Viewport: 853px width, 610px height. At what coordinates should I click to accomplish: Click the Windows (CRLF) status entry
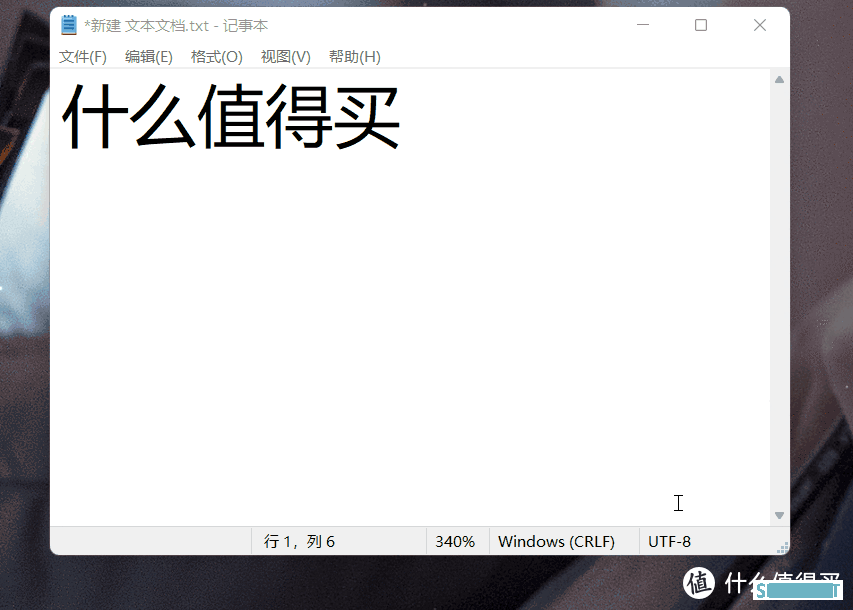pyautogui.click(x=556, y=541)
